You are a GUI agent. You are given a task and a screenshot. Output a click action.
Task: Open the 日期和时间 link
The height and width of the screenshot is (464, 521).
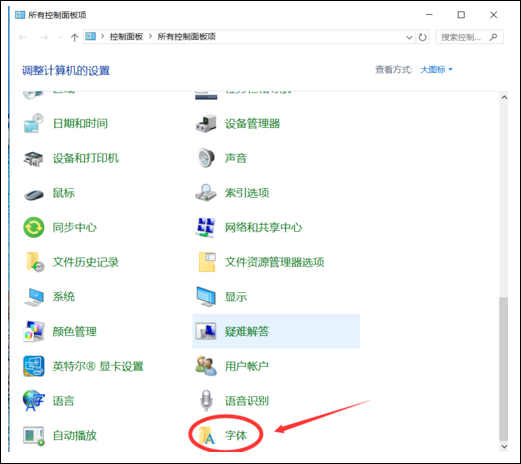(80, 124)
